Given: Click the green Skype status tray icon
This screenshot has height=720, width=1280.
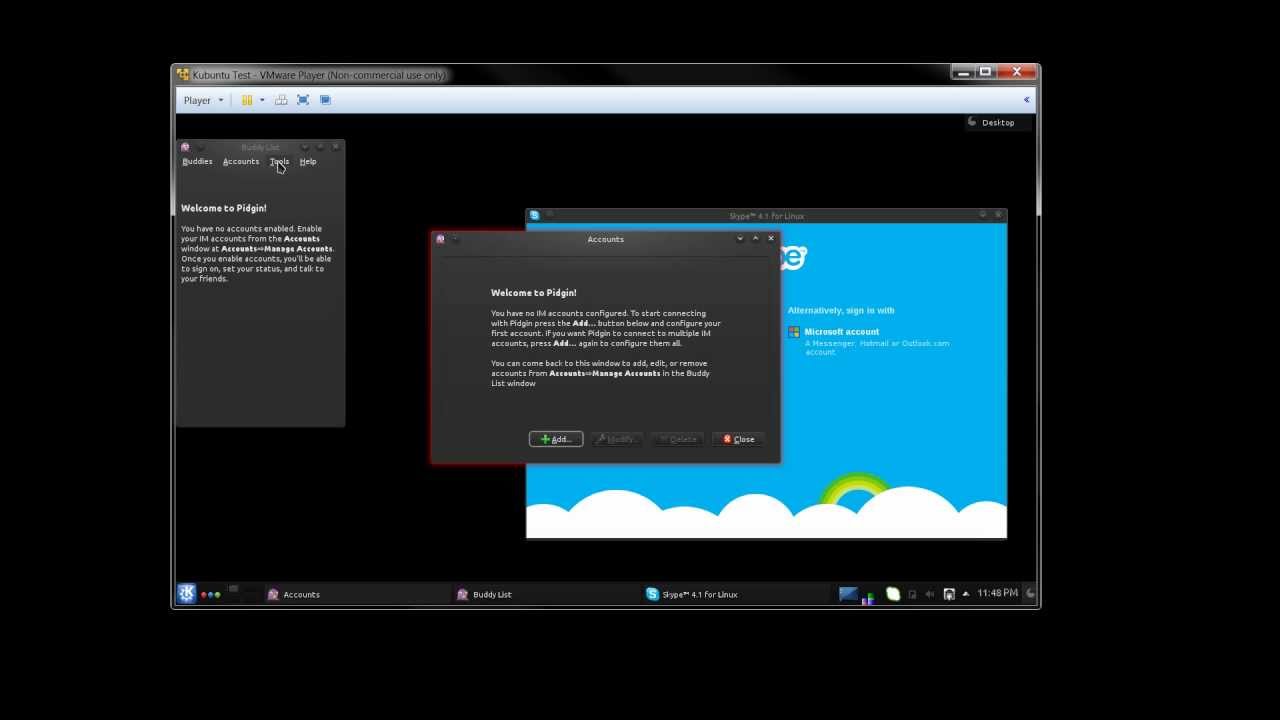Looking at the screenshot, I should [x=893, y=594].
